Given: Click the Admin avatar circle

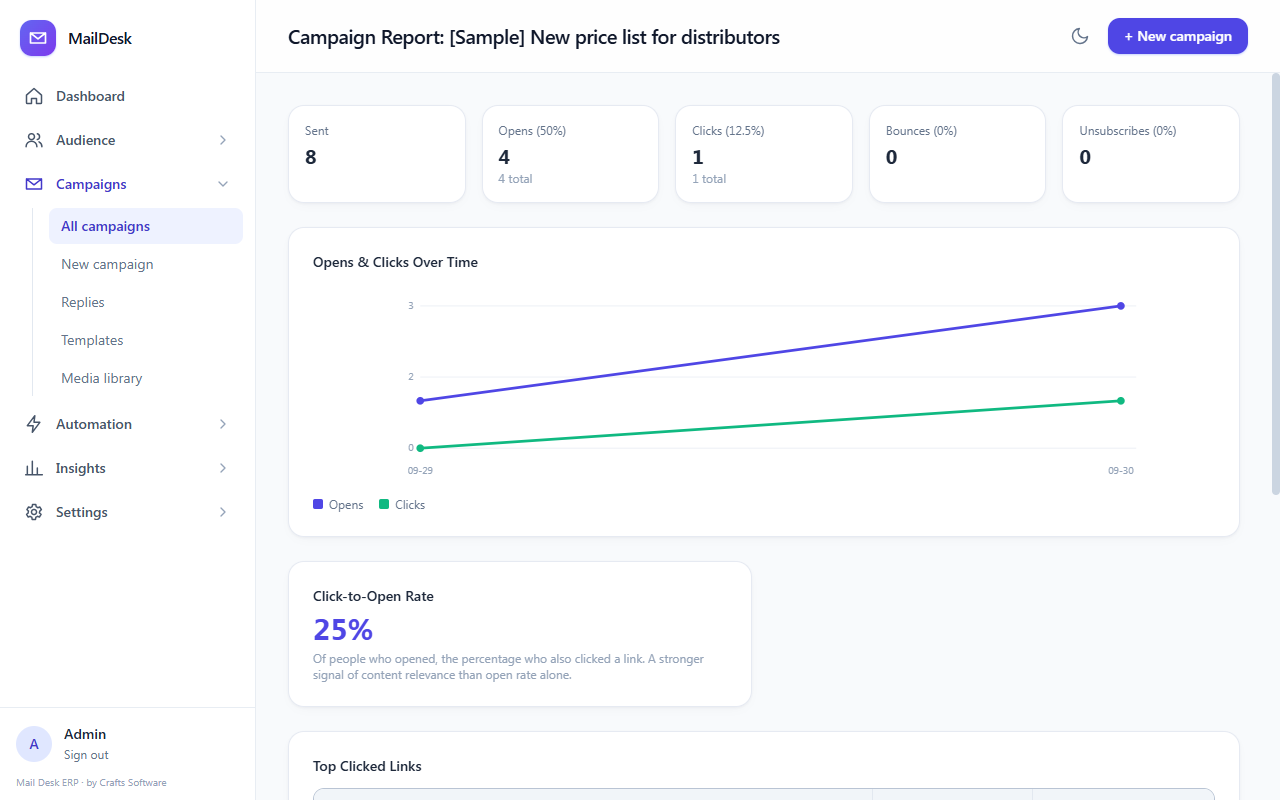Looking at the screenshot, I should [x=34, y=744].
